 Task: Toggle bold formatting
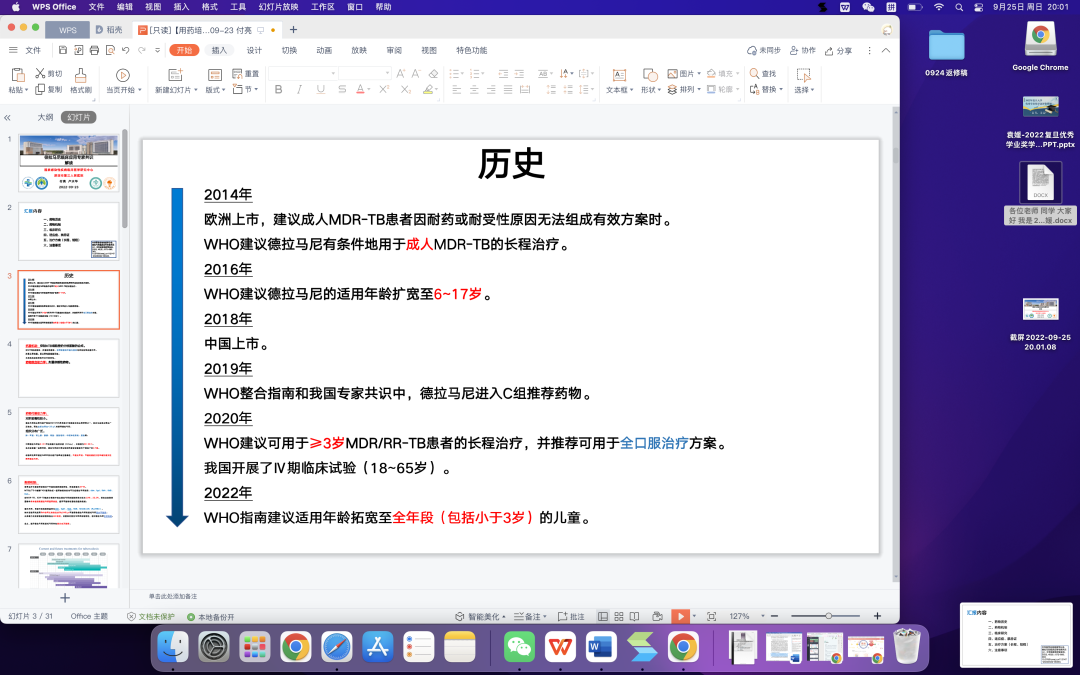[x=278, y=90]
